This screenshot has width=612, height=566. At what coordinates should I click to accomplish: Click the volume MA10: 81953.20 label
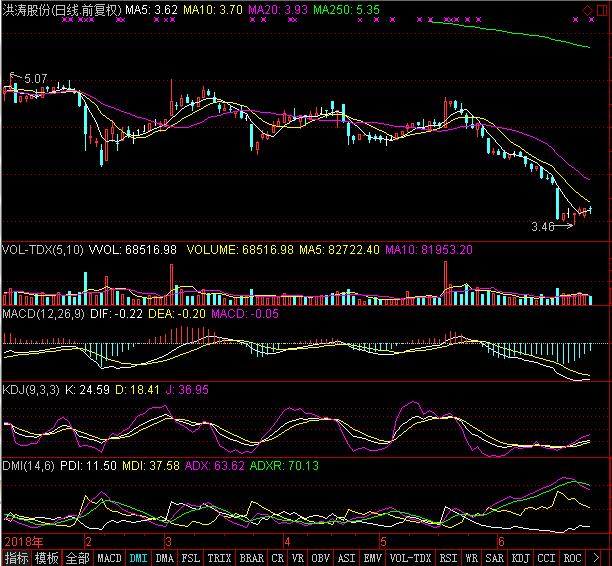coord(429,249)
